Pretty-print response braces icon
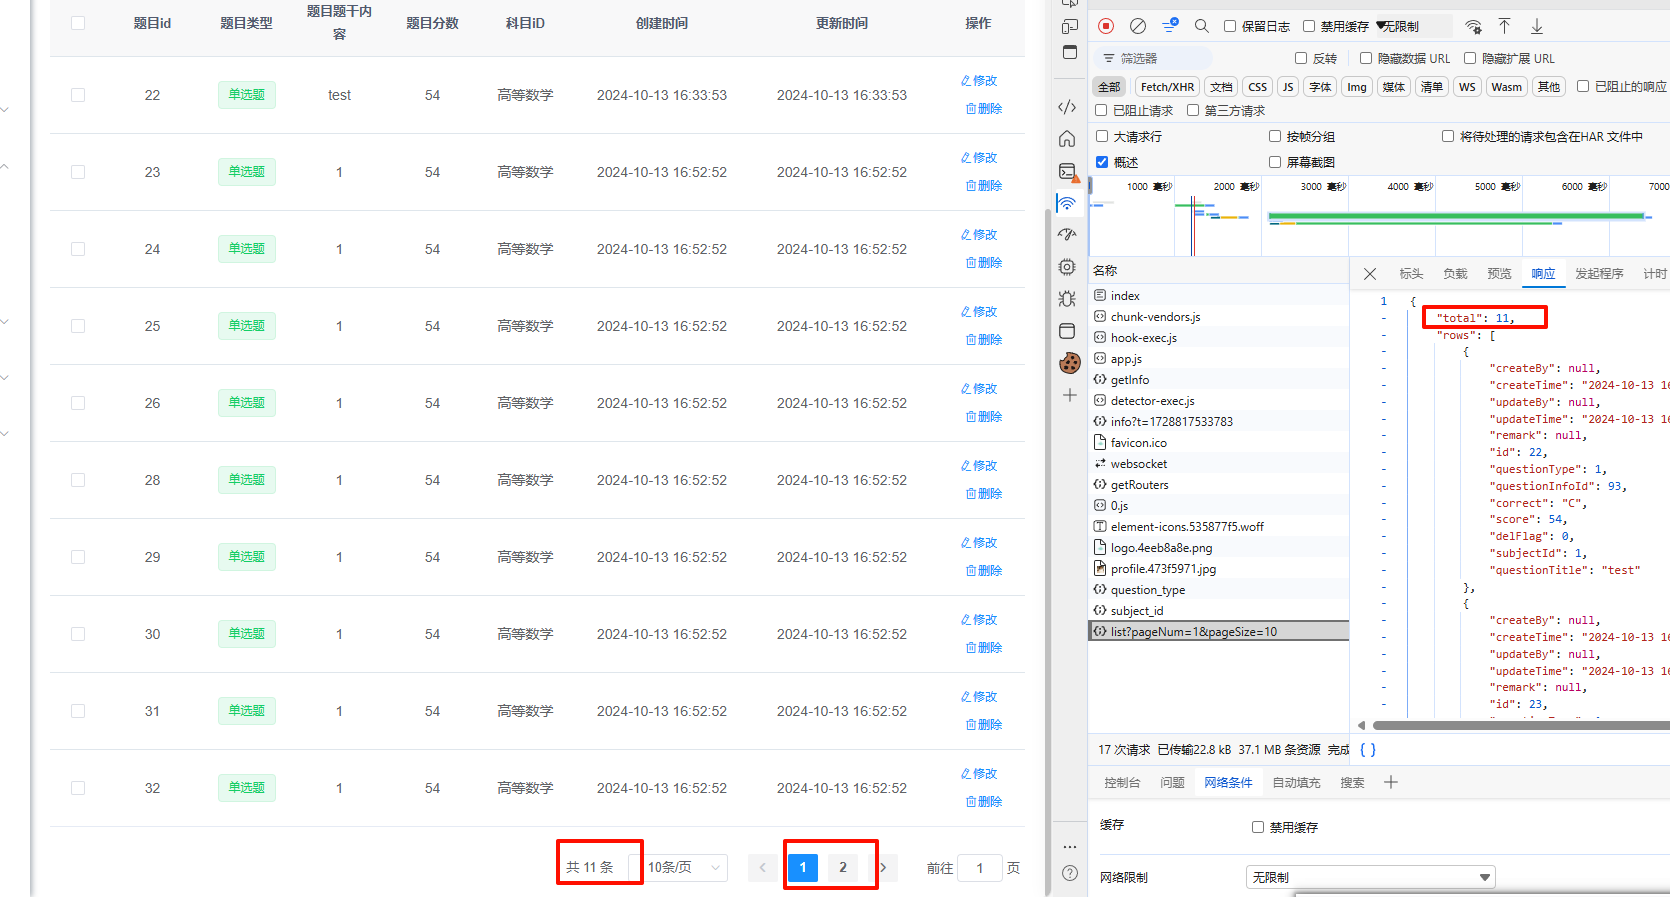Viewport: 1670px width, 897px height. (1367, 749)
